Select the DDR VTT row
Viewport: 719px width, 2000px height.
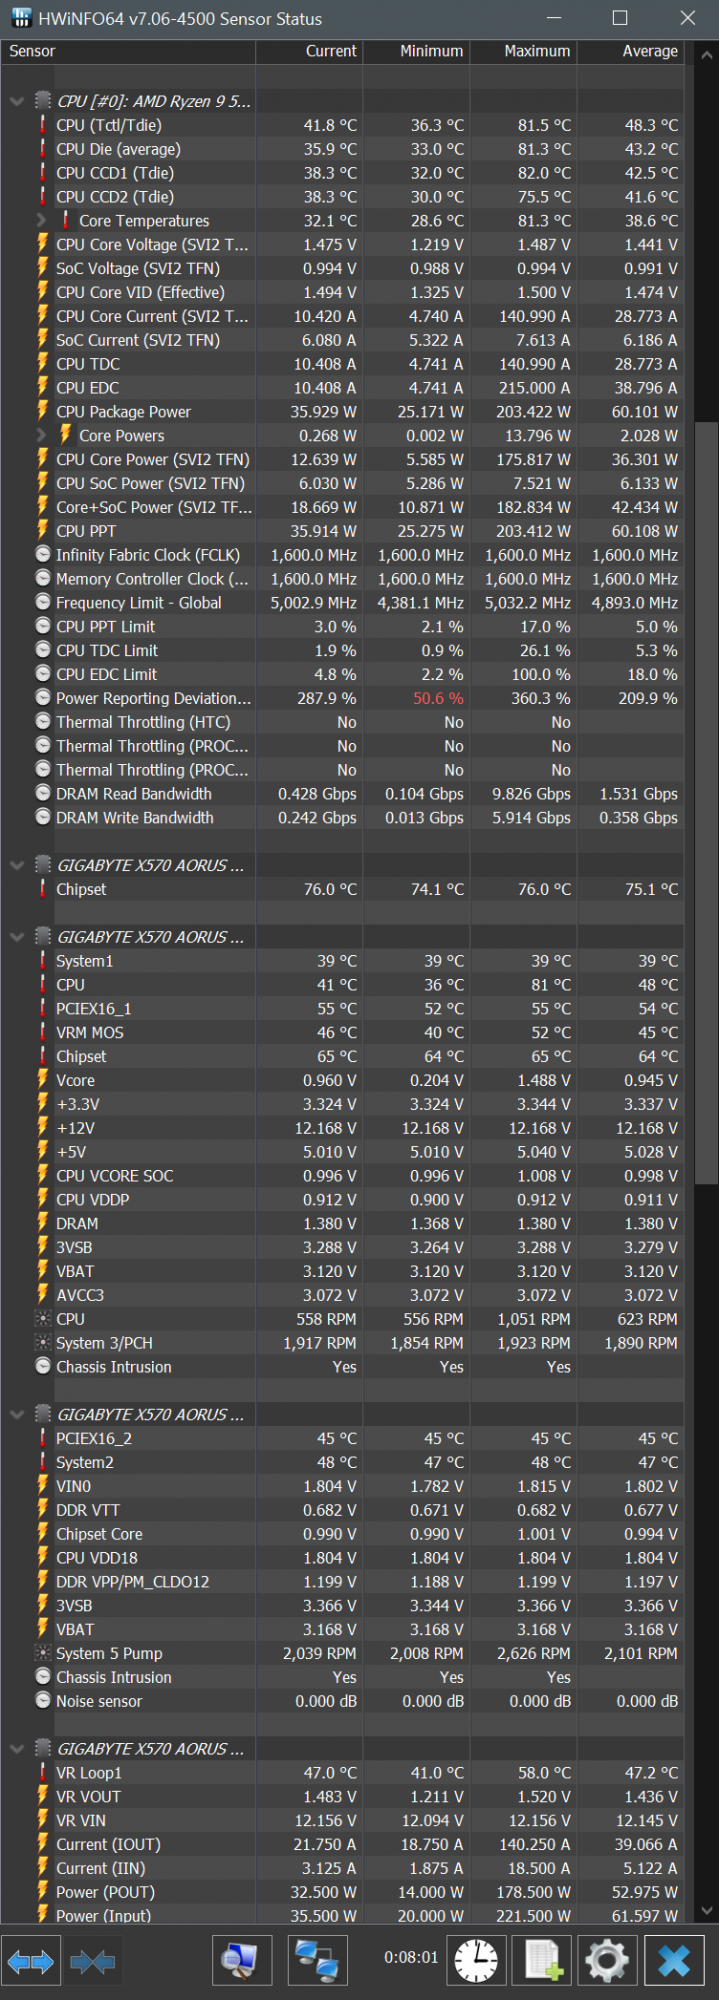click(342, 1510)
